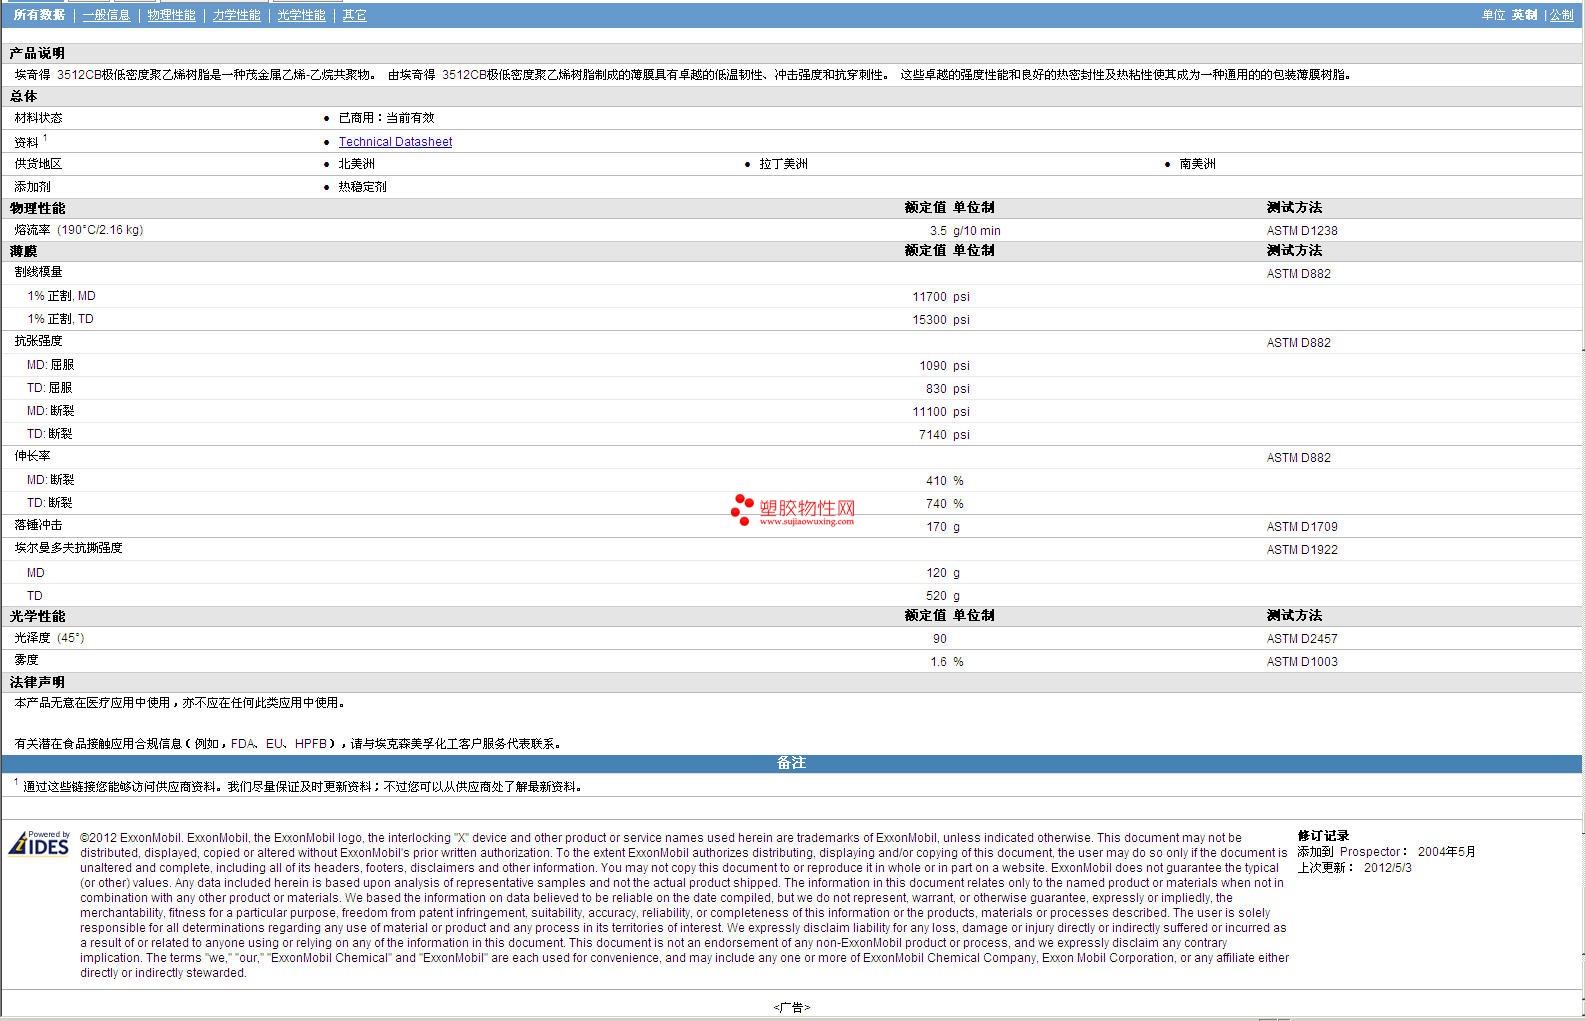Viewport: 1585px width, 1021px height.
Task: Select the 830 psi value
Action: (x=947, y=389)
